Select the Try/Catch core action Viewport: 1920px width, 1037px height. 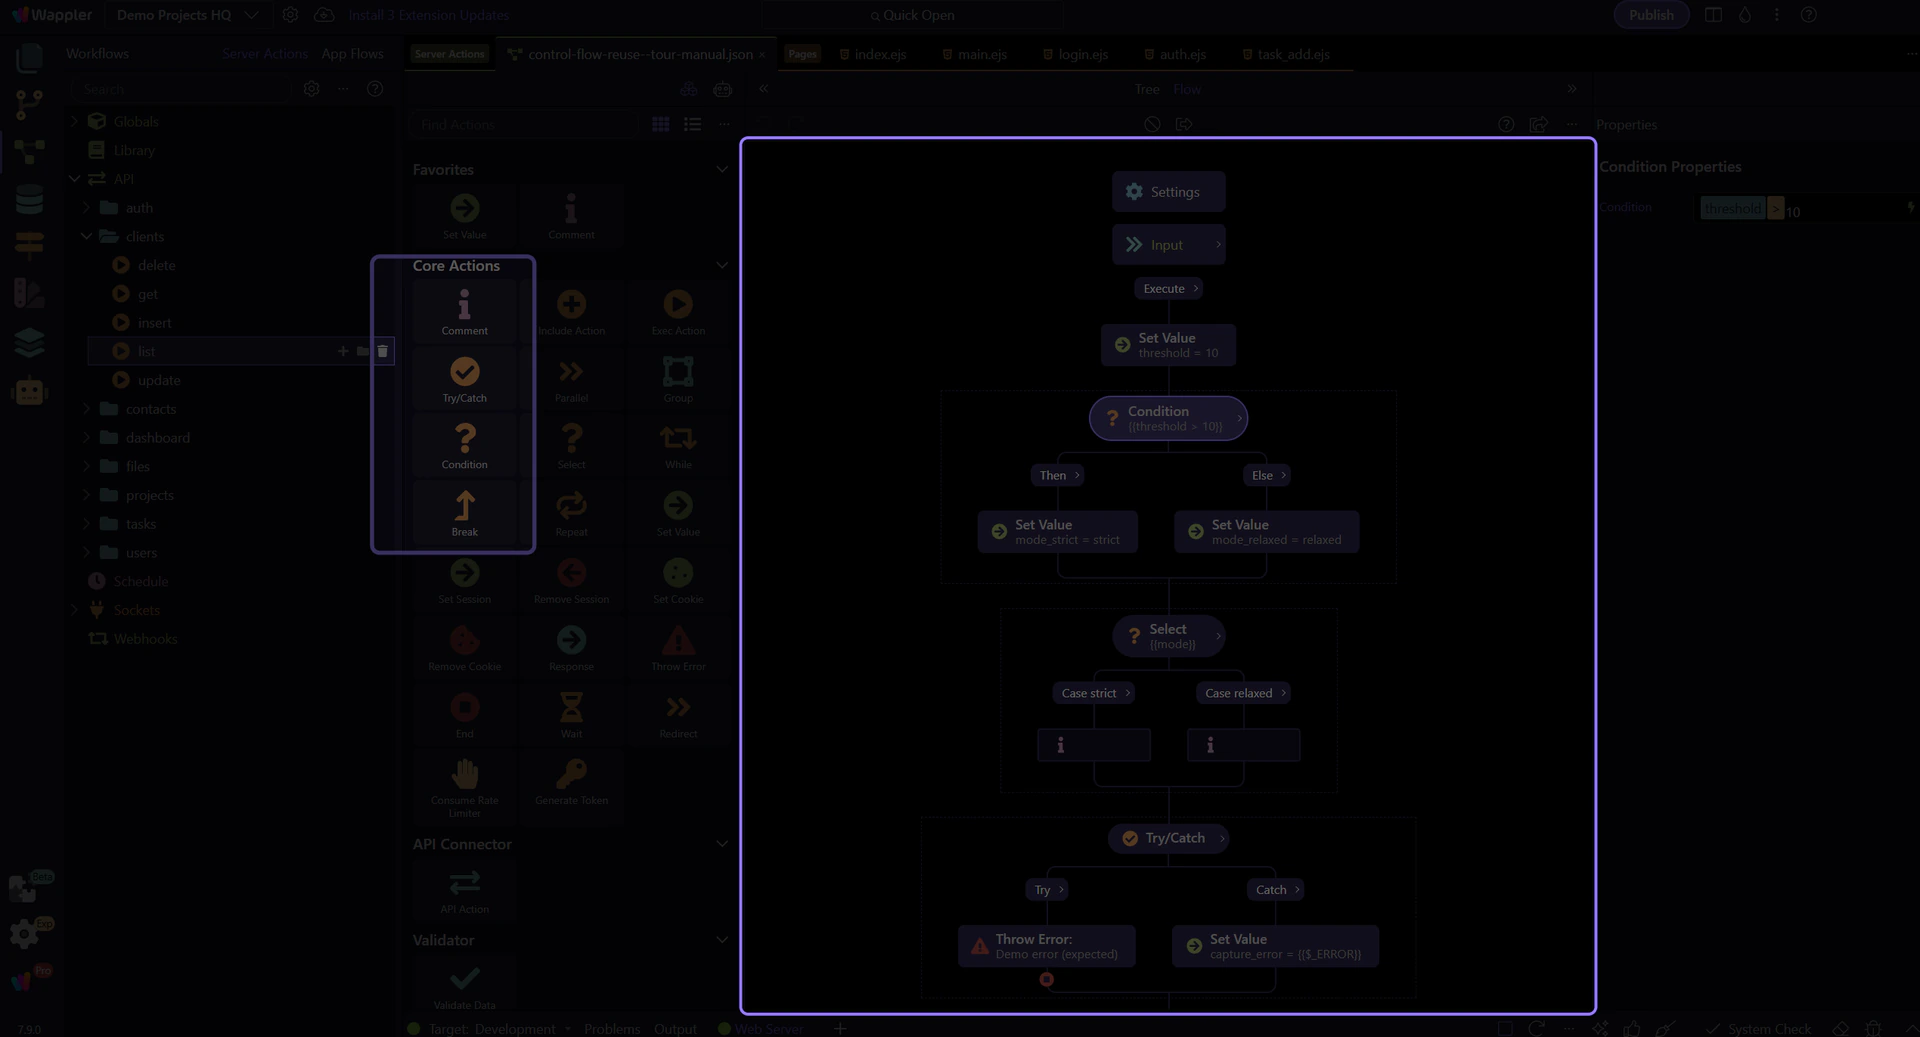[x=464, y=379]
